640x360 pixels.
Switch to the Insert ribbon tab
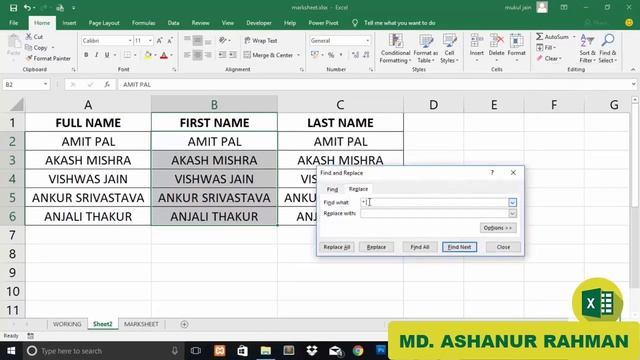[69, 23]
